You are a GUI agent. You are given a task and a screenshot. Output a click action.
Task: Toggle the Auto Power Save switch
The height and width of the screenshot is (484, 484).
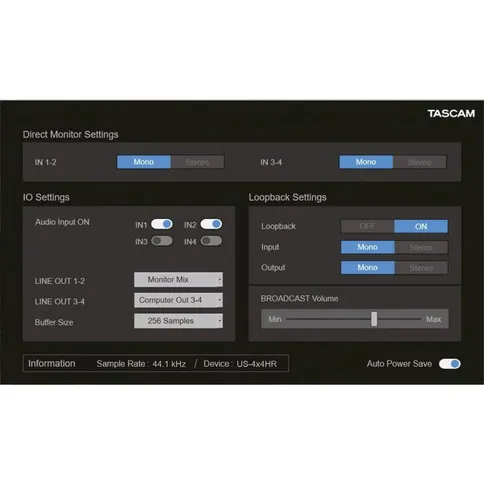tap(450, 364)
